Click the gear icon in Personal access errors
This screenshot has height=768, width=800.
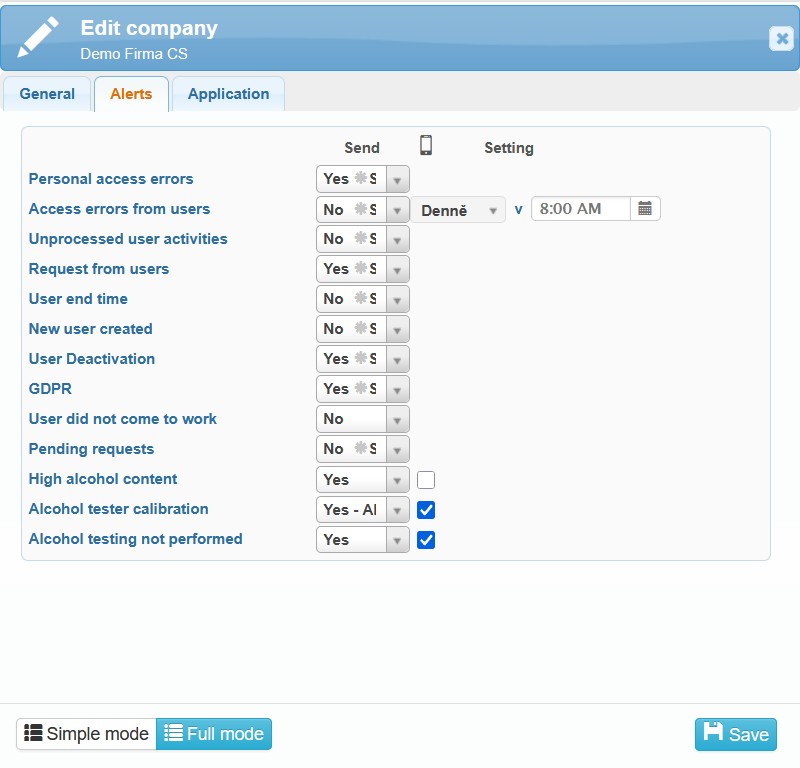[x=361, y=179]
